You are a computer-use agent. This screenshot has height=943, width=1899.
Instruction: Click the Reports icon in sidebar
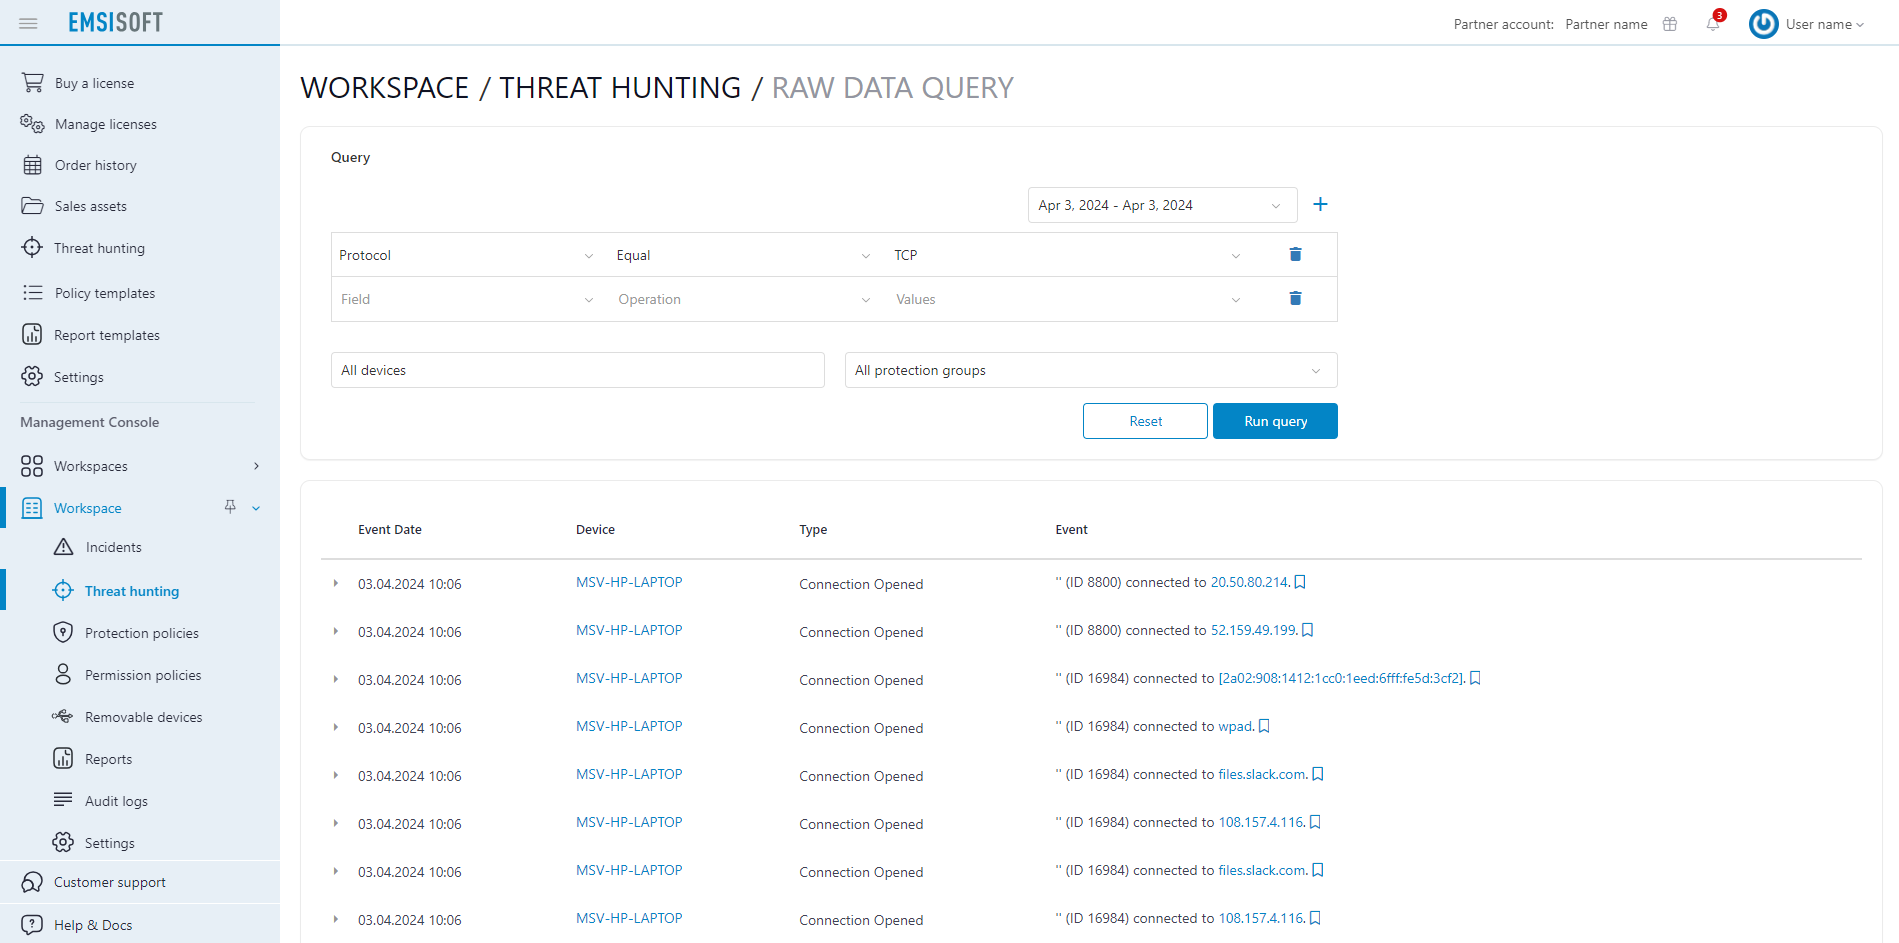coord(62,758)
